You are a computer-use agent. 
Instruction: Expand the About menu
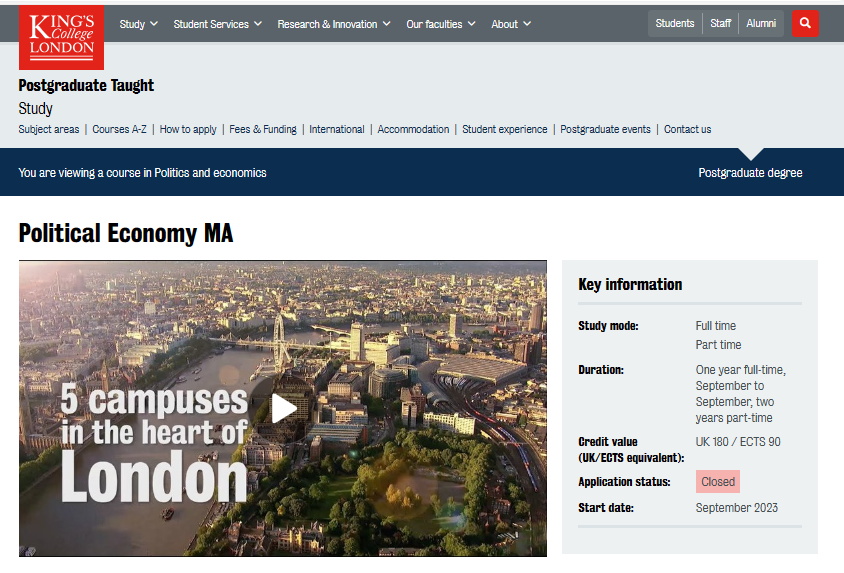pos(511,24)
